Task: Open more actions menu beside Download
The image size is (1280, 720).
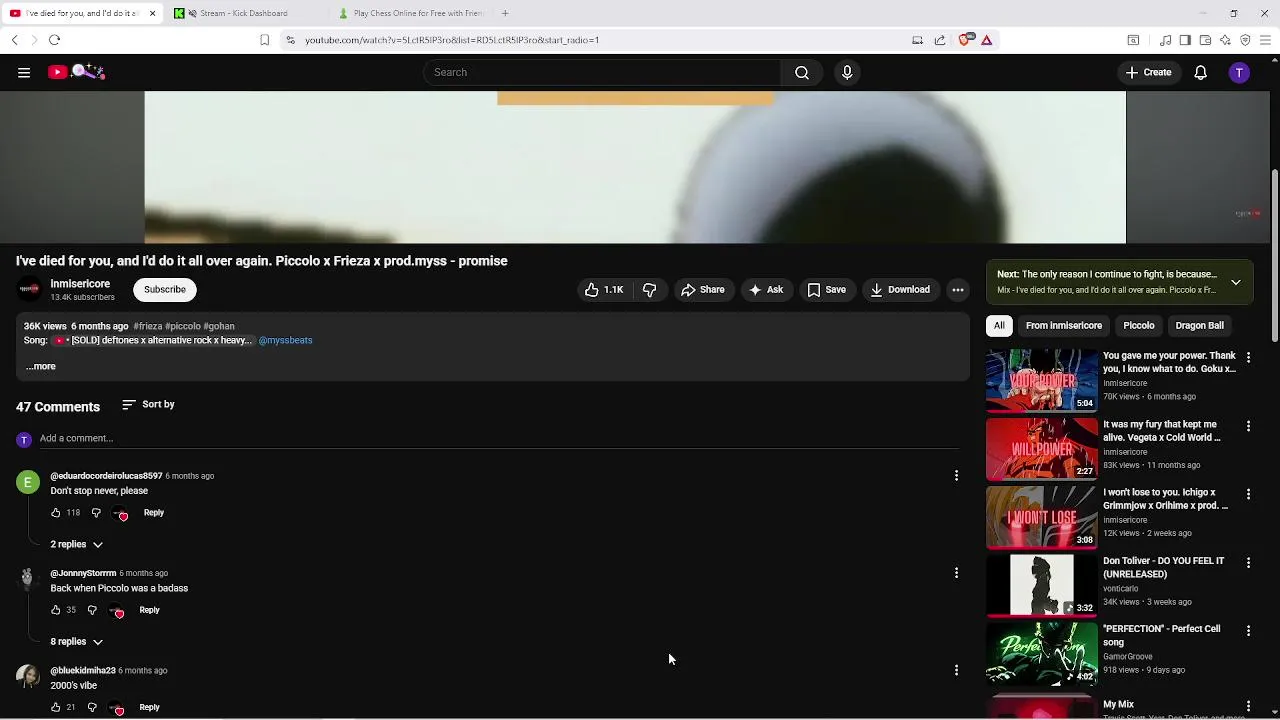Action: click(x=958, y=290)
